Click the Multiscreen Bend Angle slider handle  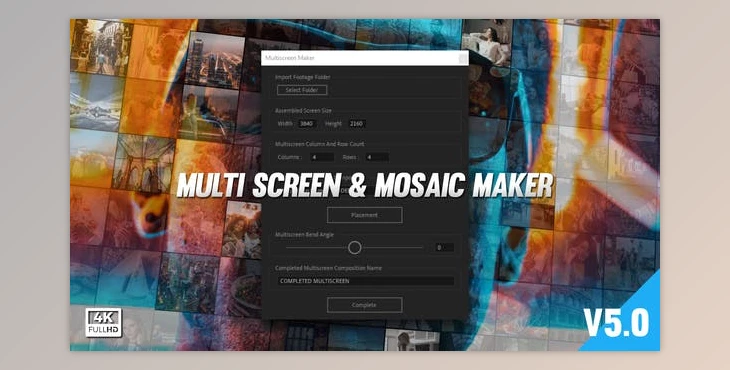(354, 248)
